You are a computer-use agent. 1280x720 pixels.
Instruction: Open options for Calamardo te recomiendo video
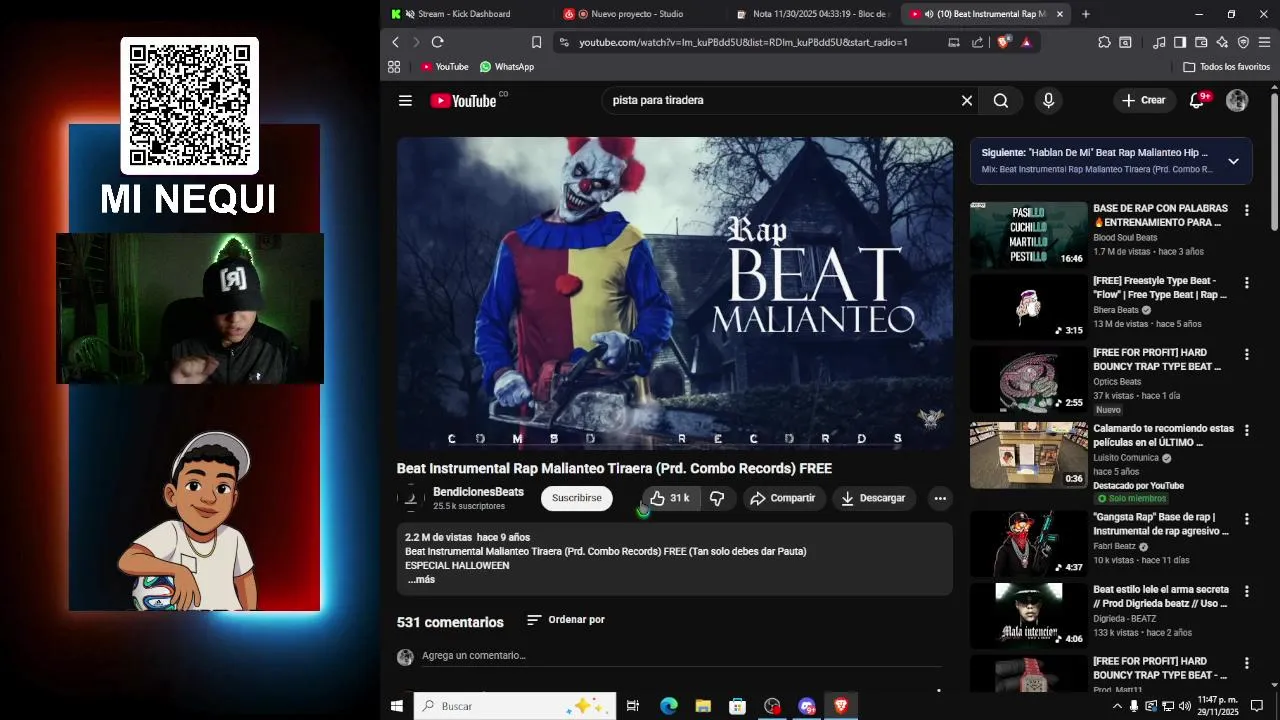(x=1246, y=430)
